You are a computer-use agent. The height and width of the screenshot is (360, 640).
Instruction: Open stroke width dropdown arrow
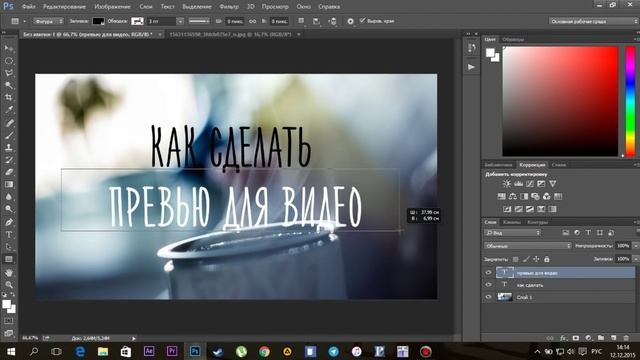[x=180, y=21]
